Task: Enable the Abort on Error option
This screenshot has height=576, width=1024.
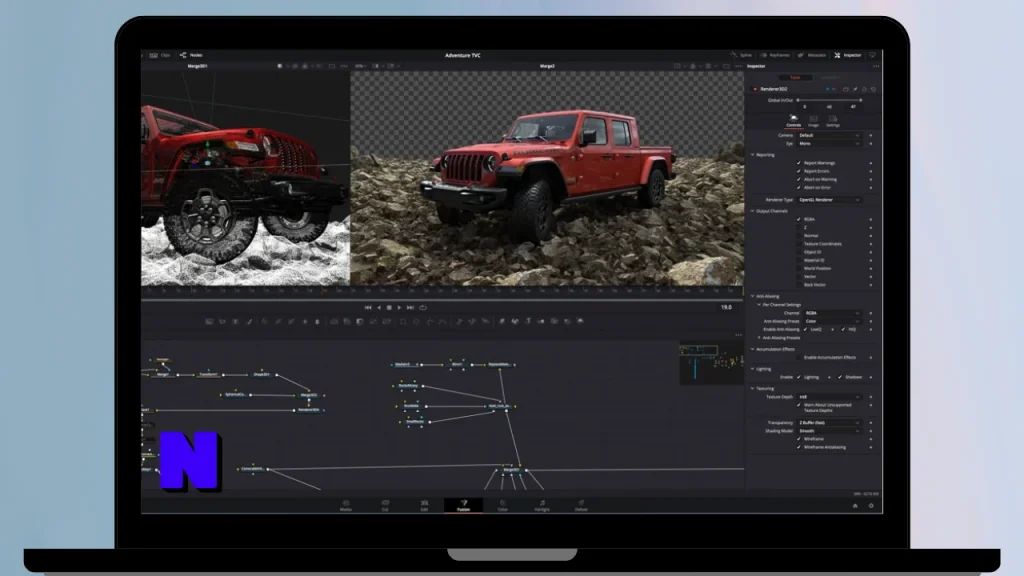Action: pyautogui.click(x=798, y=187)
